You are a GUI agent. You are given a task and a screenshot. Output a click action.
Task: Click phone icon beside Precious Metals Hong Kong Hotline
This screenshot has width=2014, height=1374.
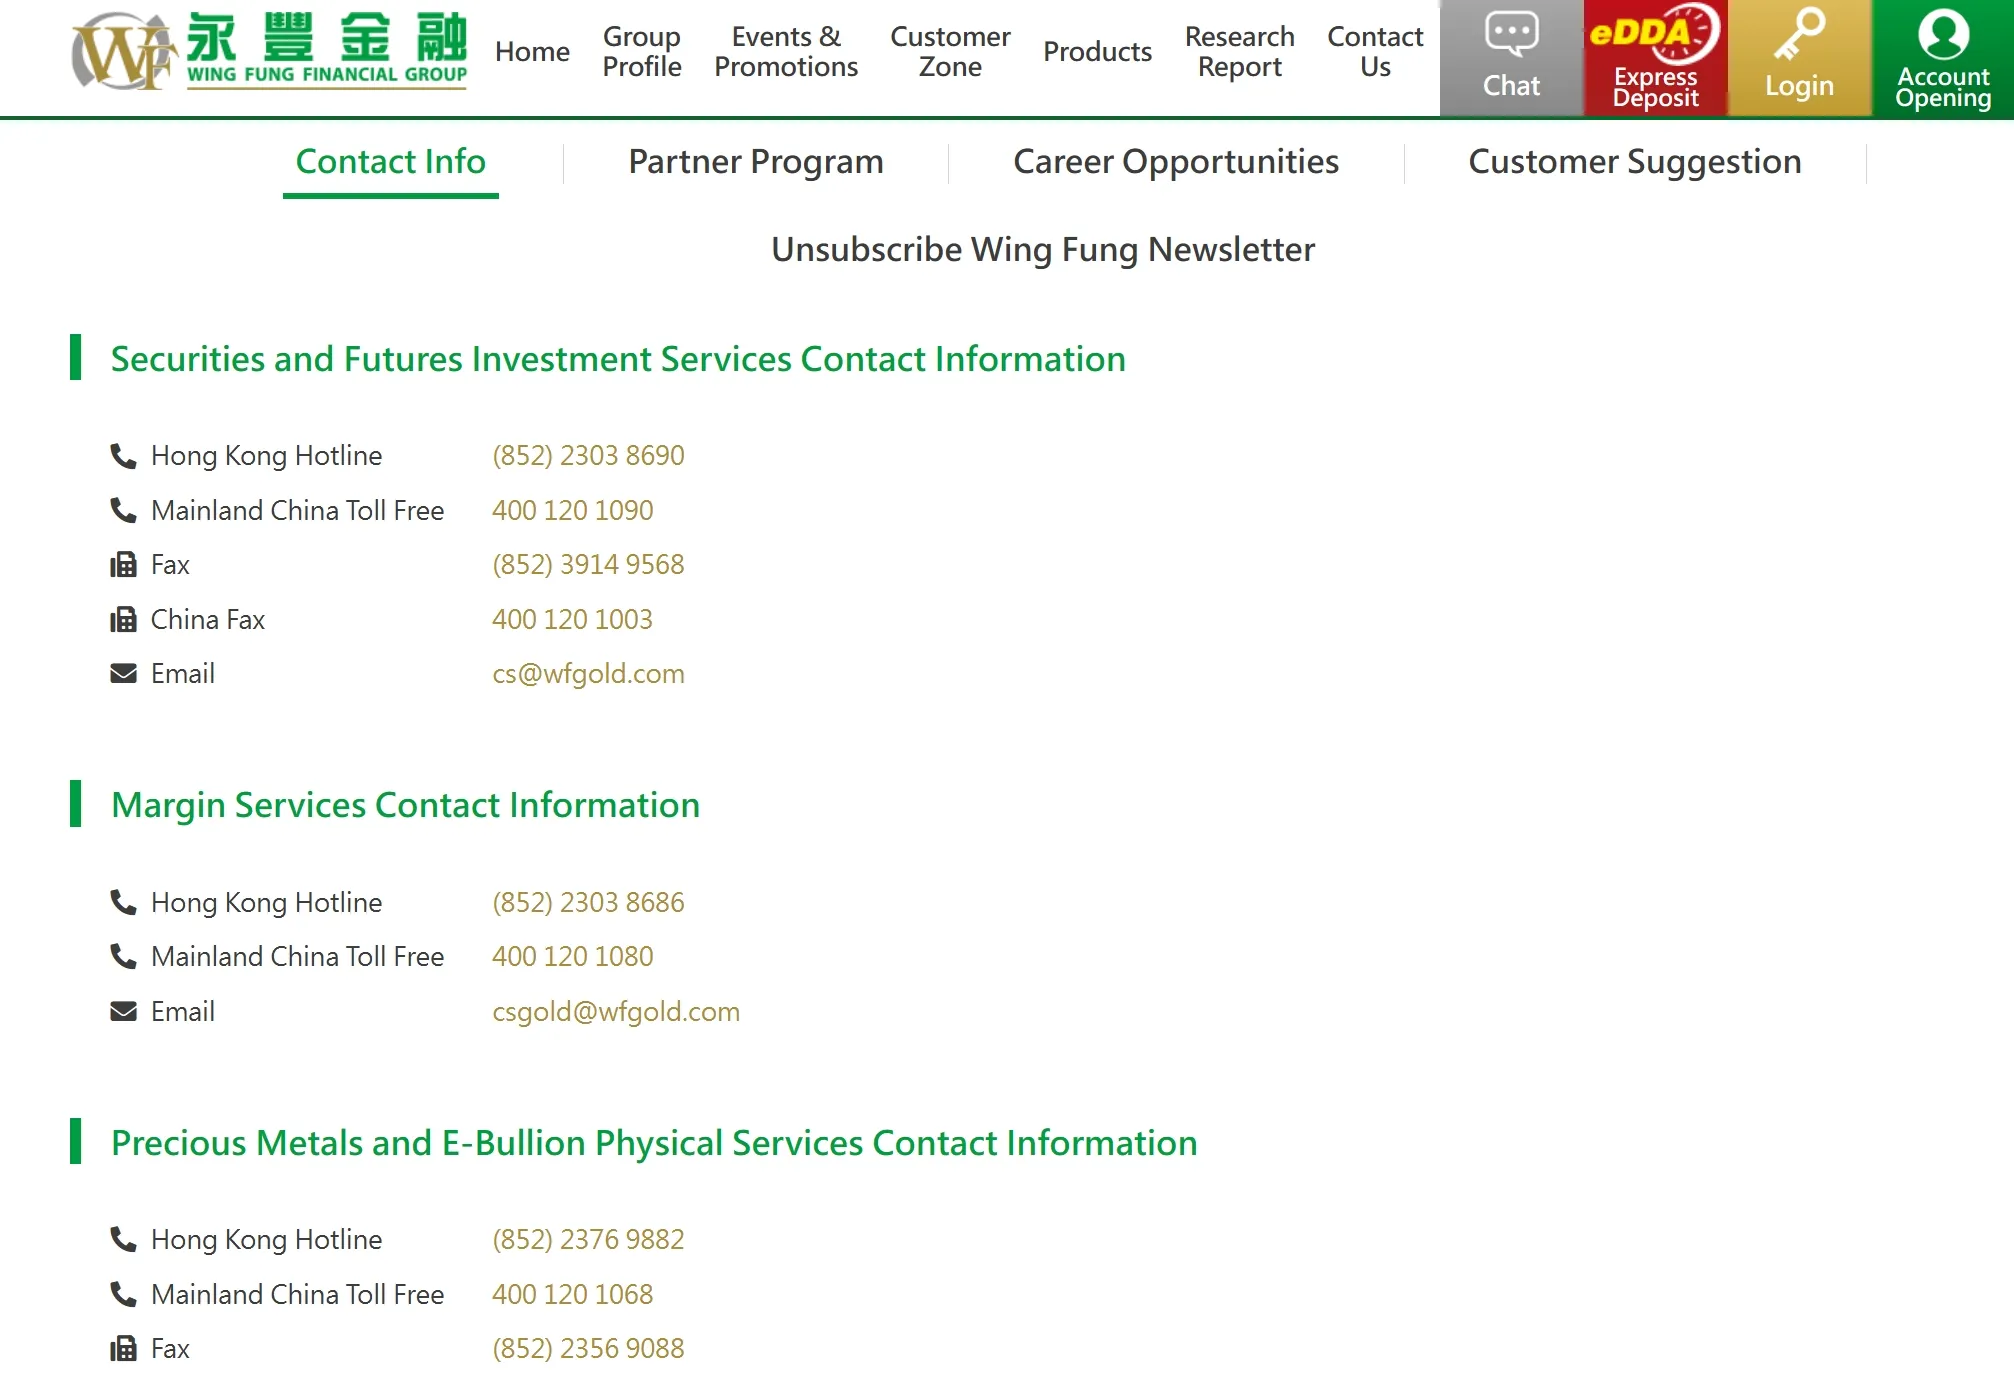(123, 1240)
